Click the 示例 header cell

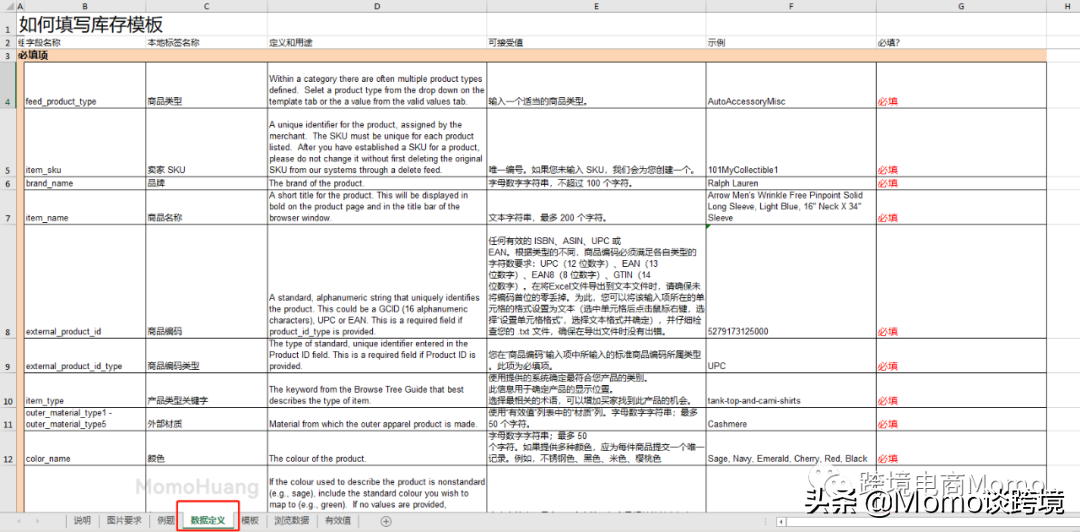coord(791,43)
